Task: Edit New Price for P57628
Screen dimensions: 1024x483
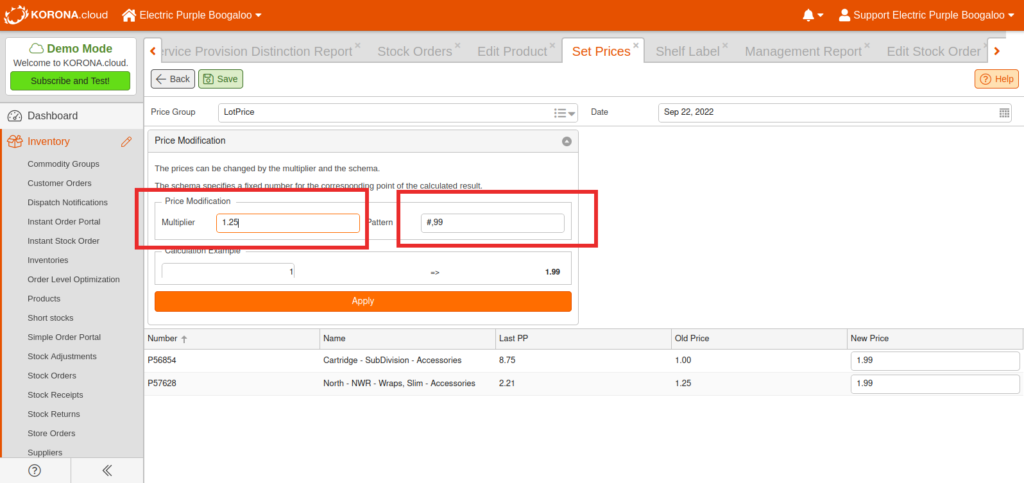Action: pos(935,384)
